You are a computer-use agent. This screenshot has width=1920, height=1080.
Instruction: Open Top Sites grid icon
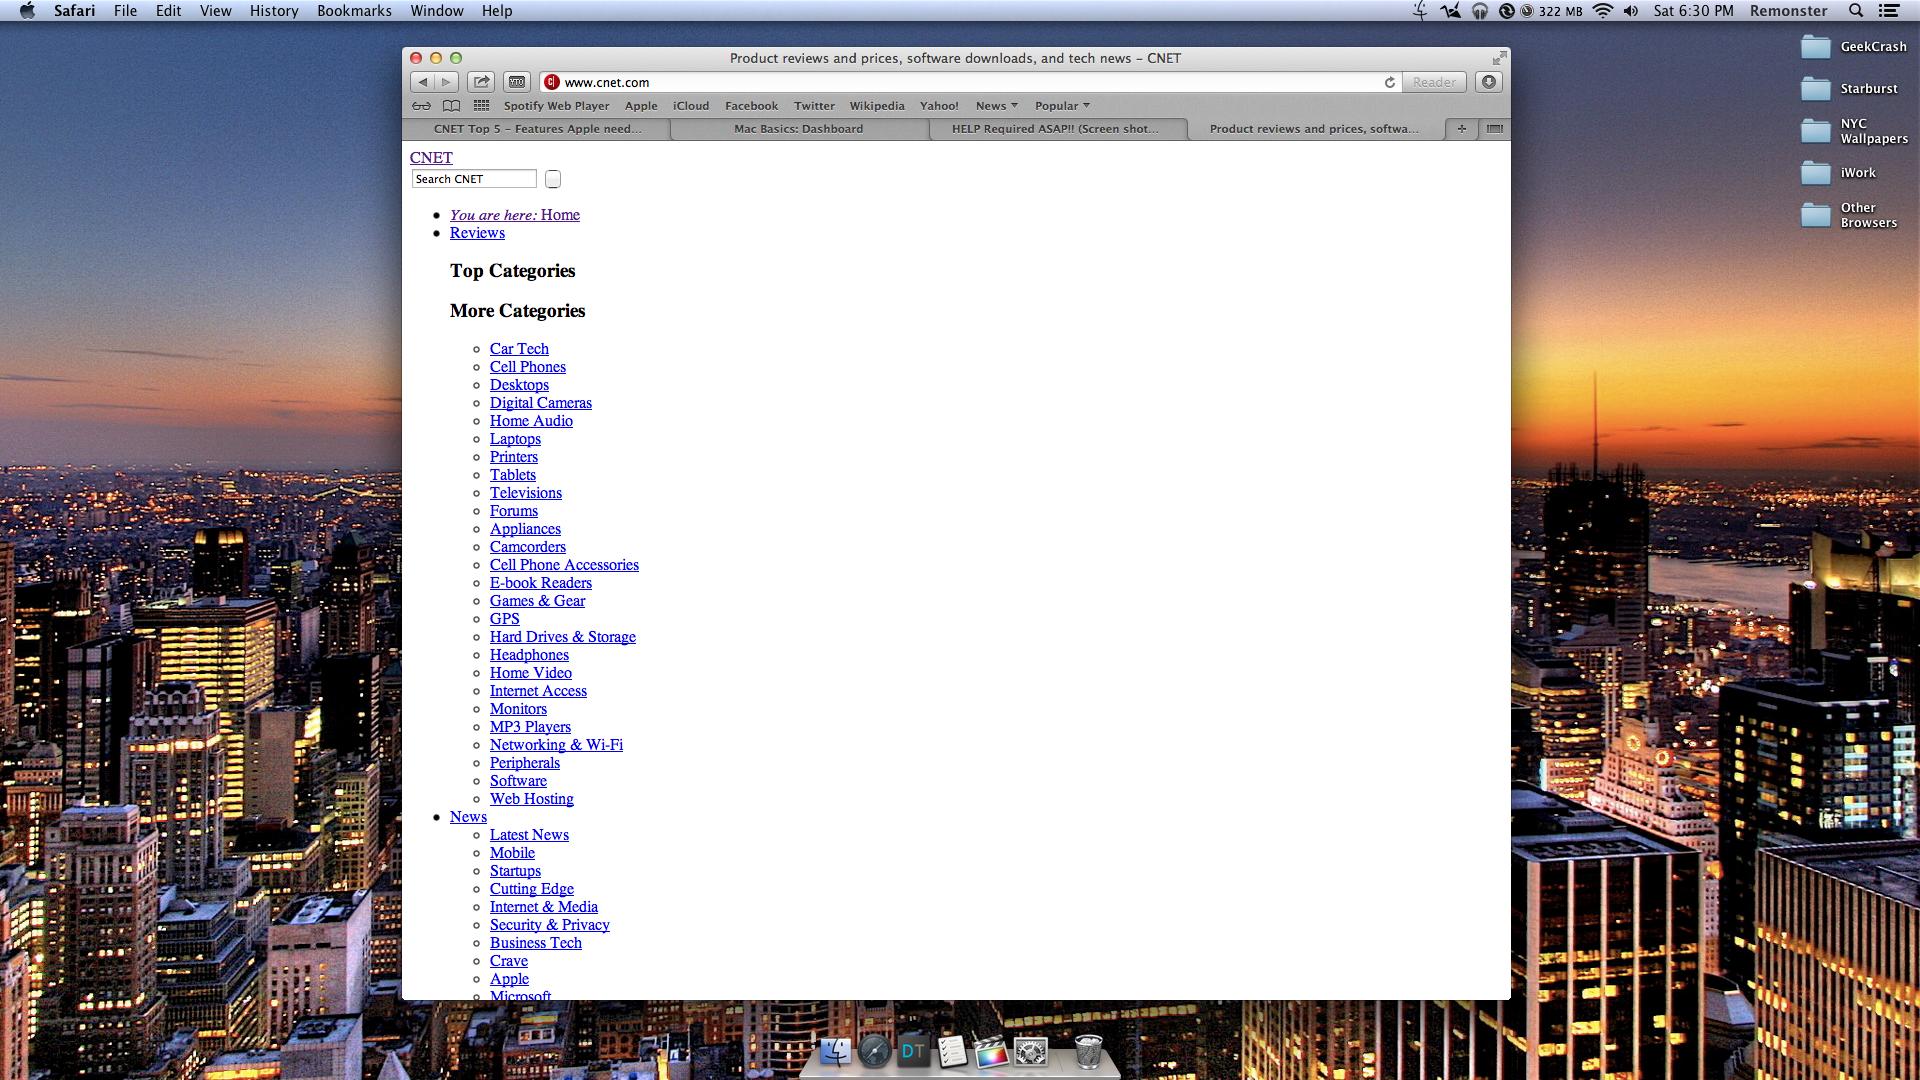pos(481,106)
